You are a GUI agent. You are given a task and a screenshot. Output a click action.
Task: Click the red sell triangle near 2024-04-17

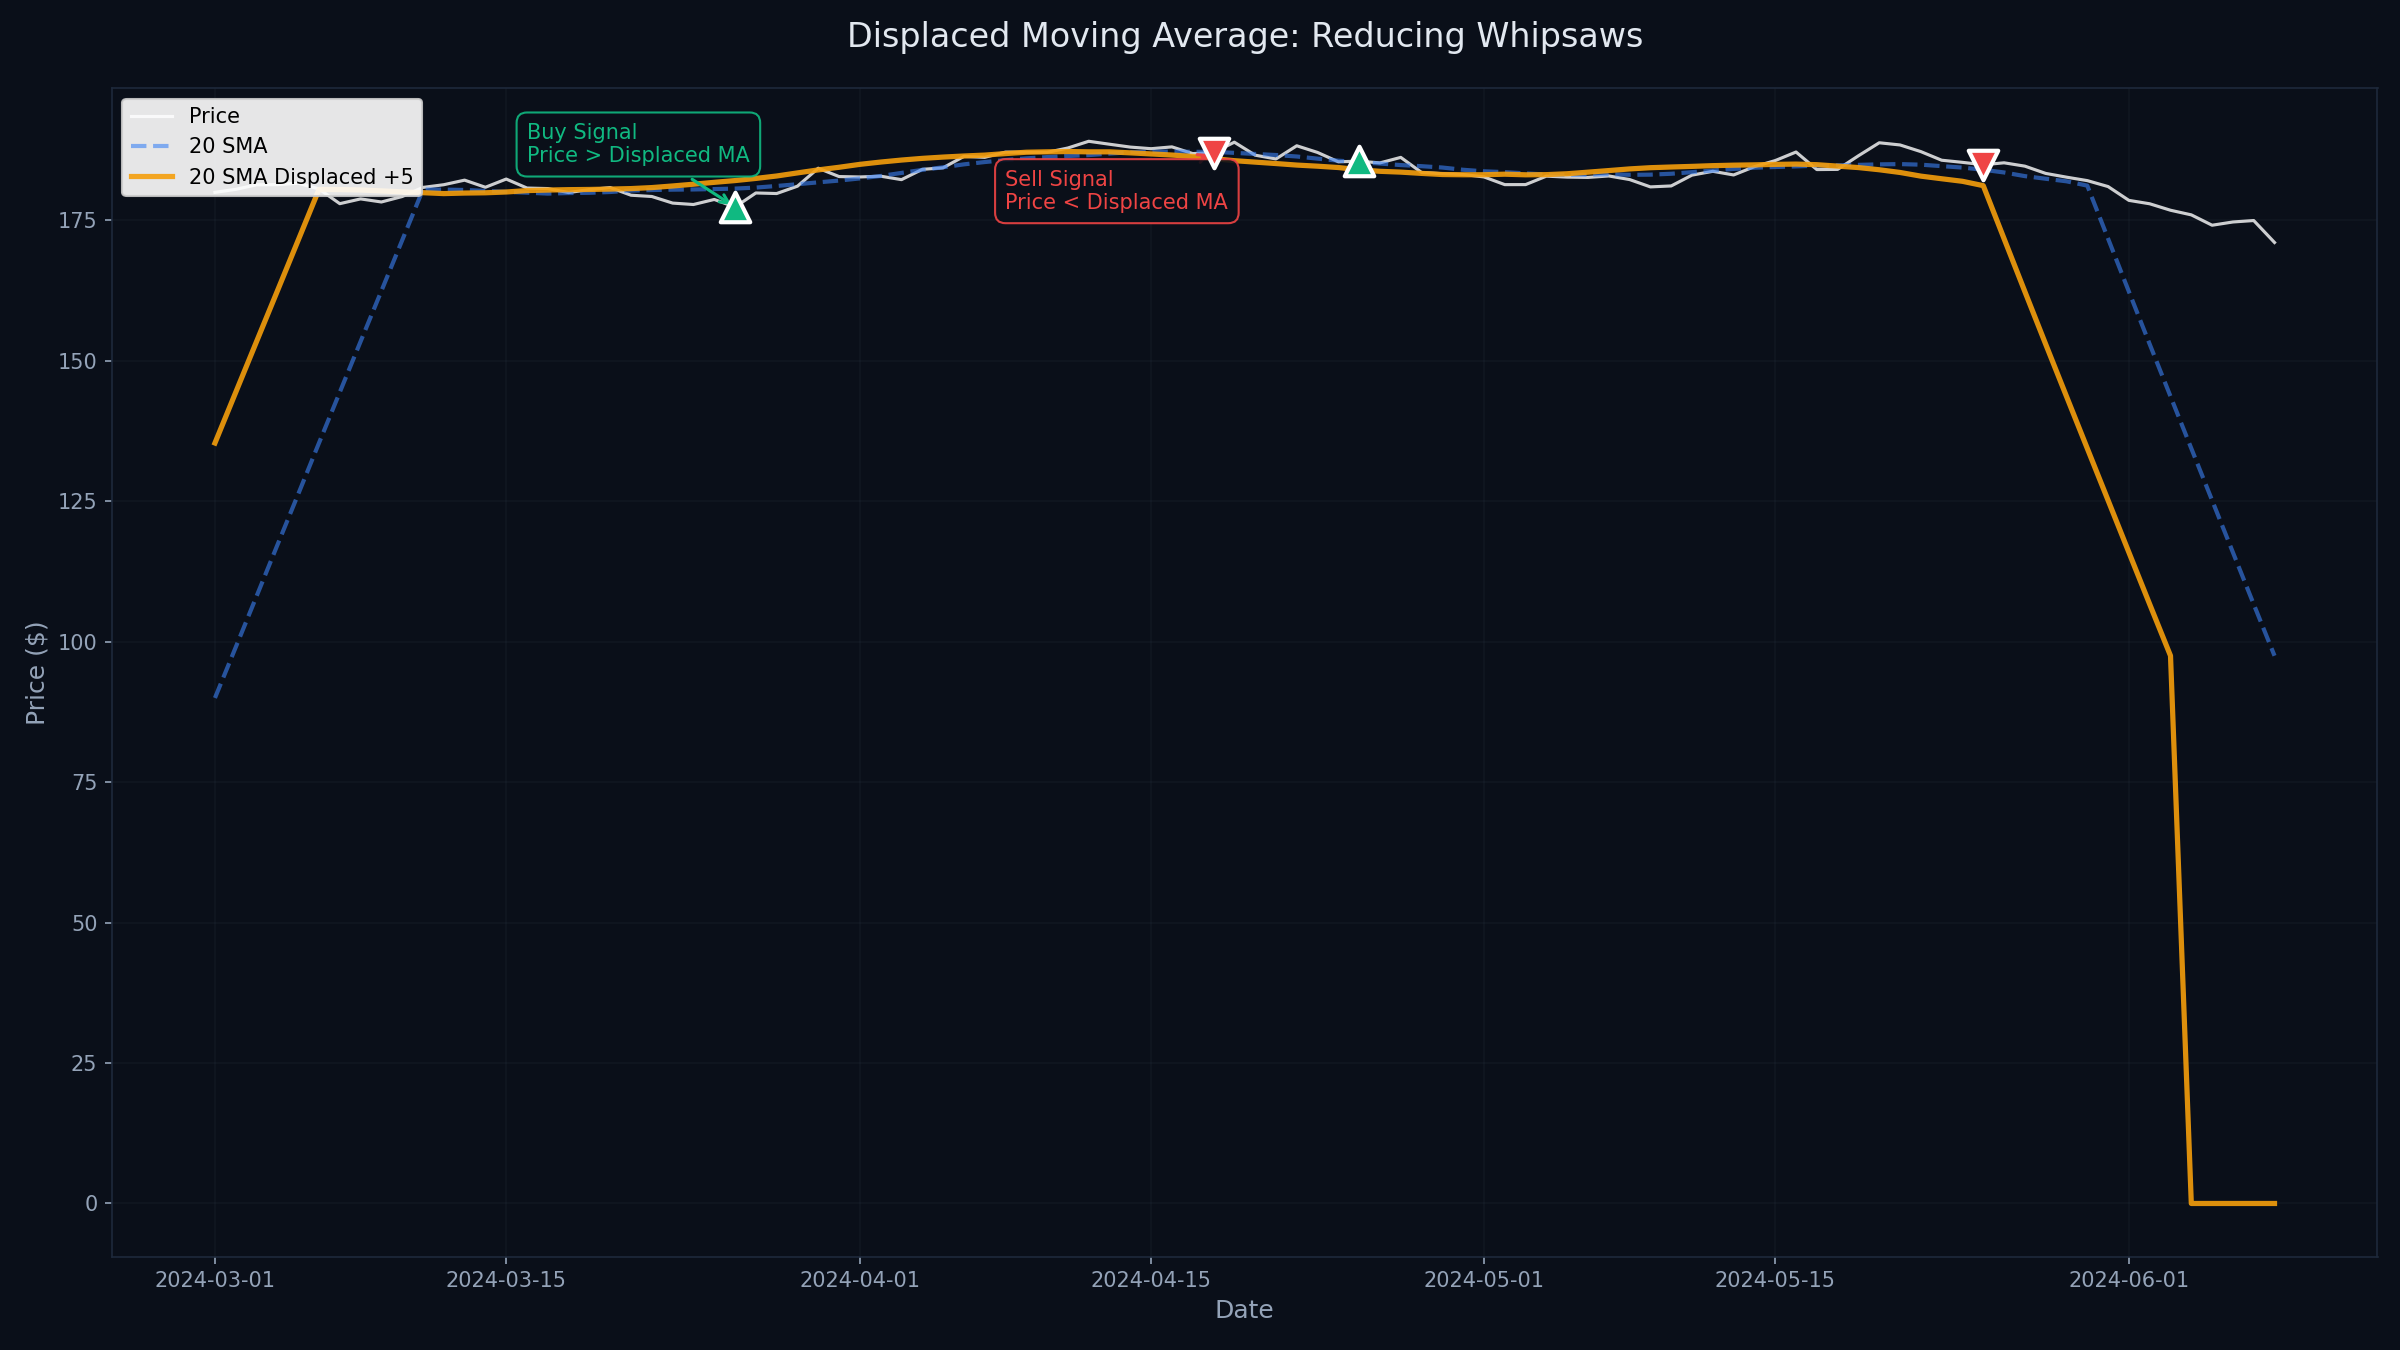pyautogui.click(x=1213, y=152)
